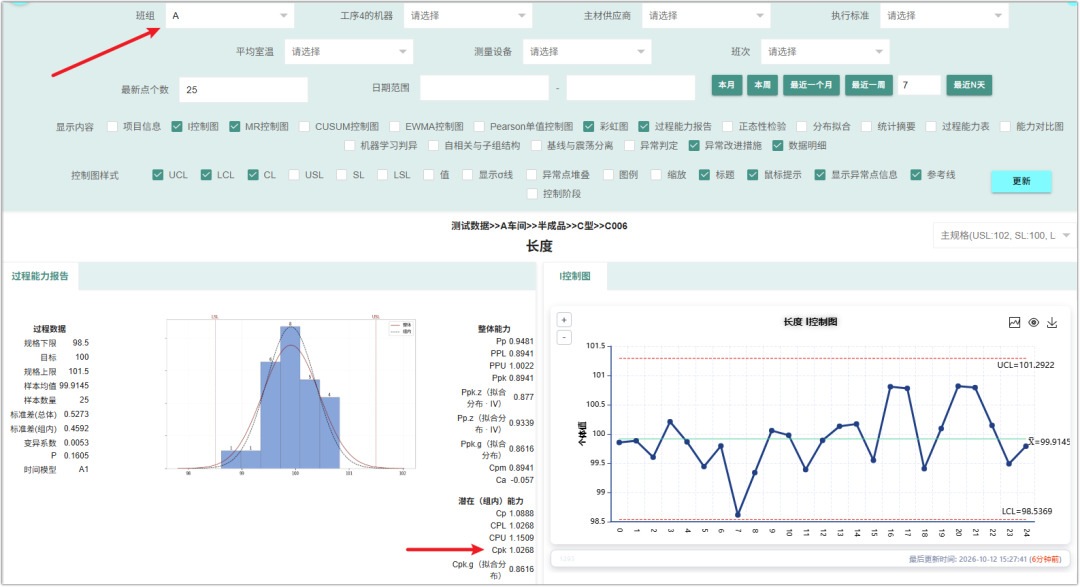Open the 主材供应商 selector

click(x=706, y=16)
